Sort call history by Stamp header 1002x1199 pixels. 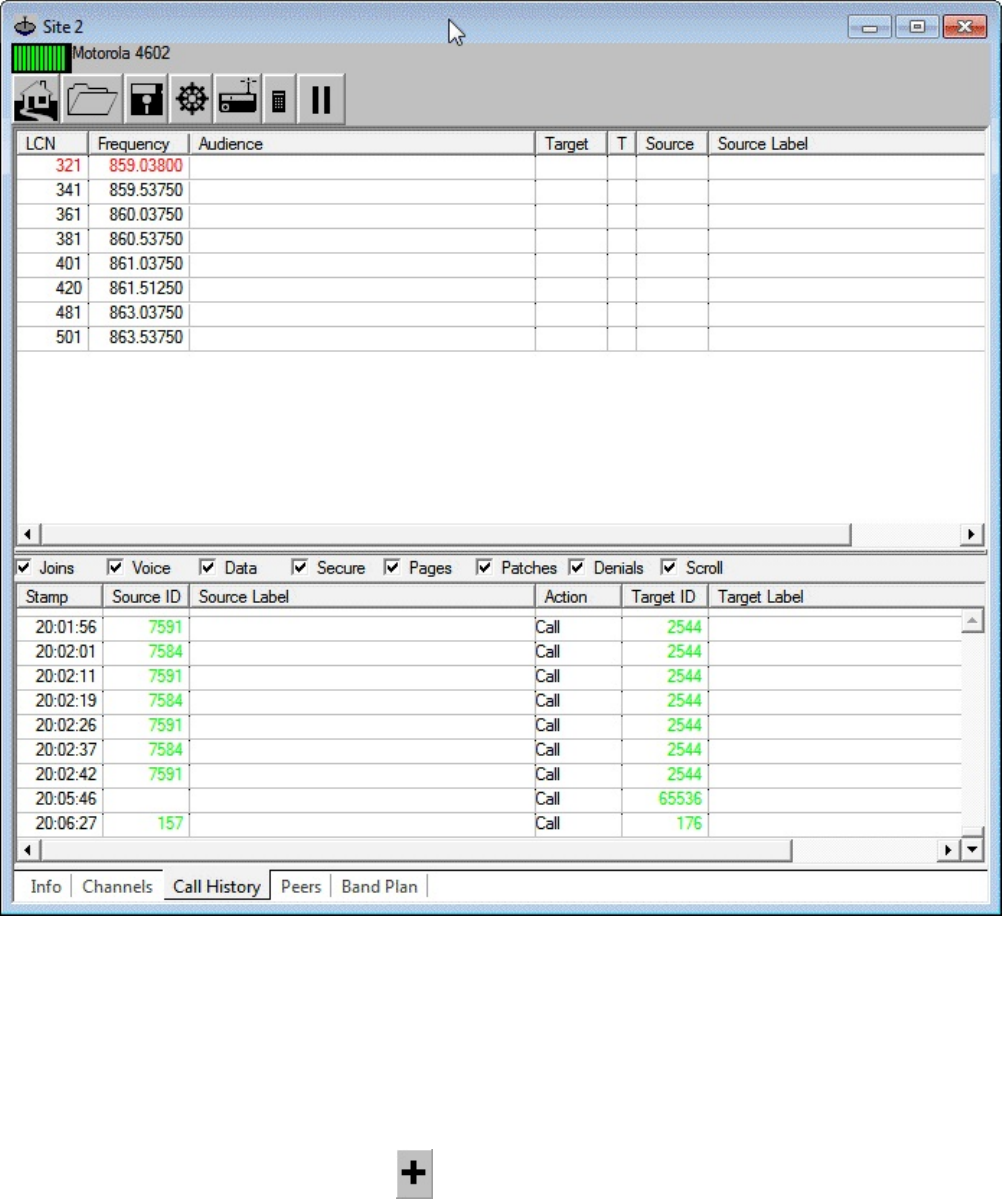coord(60,596)
